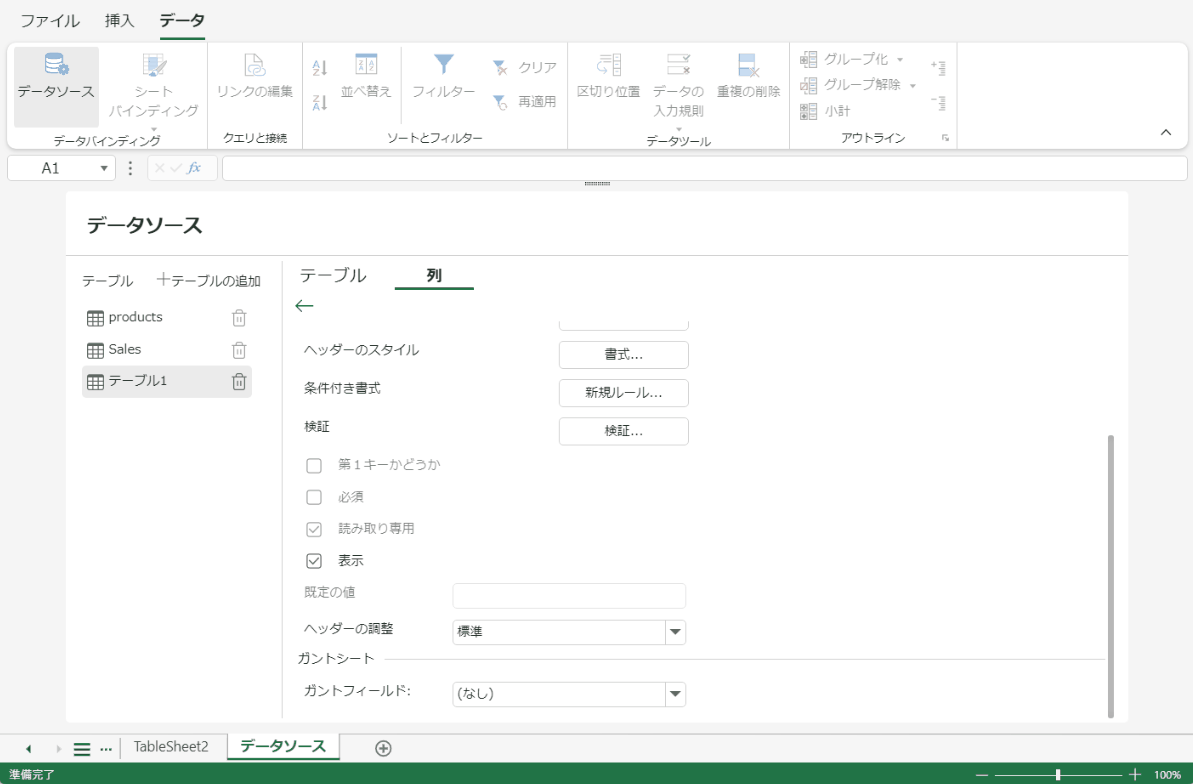Screen dimensions: 1193x784
Task: Enable the 必須 checkbox
Action: point(313,497)
